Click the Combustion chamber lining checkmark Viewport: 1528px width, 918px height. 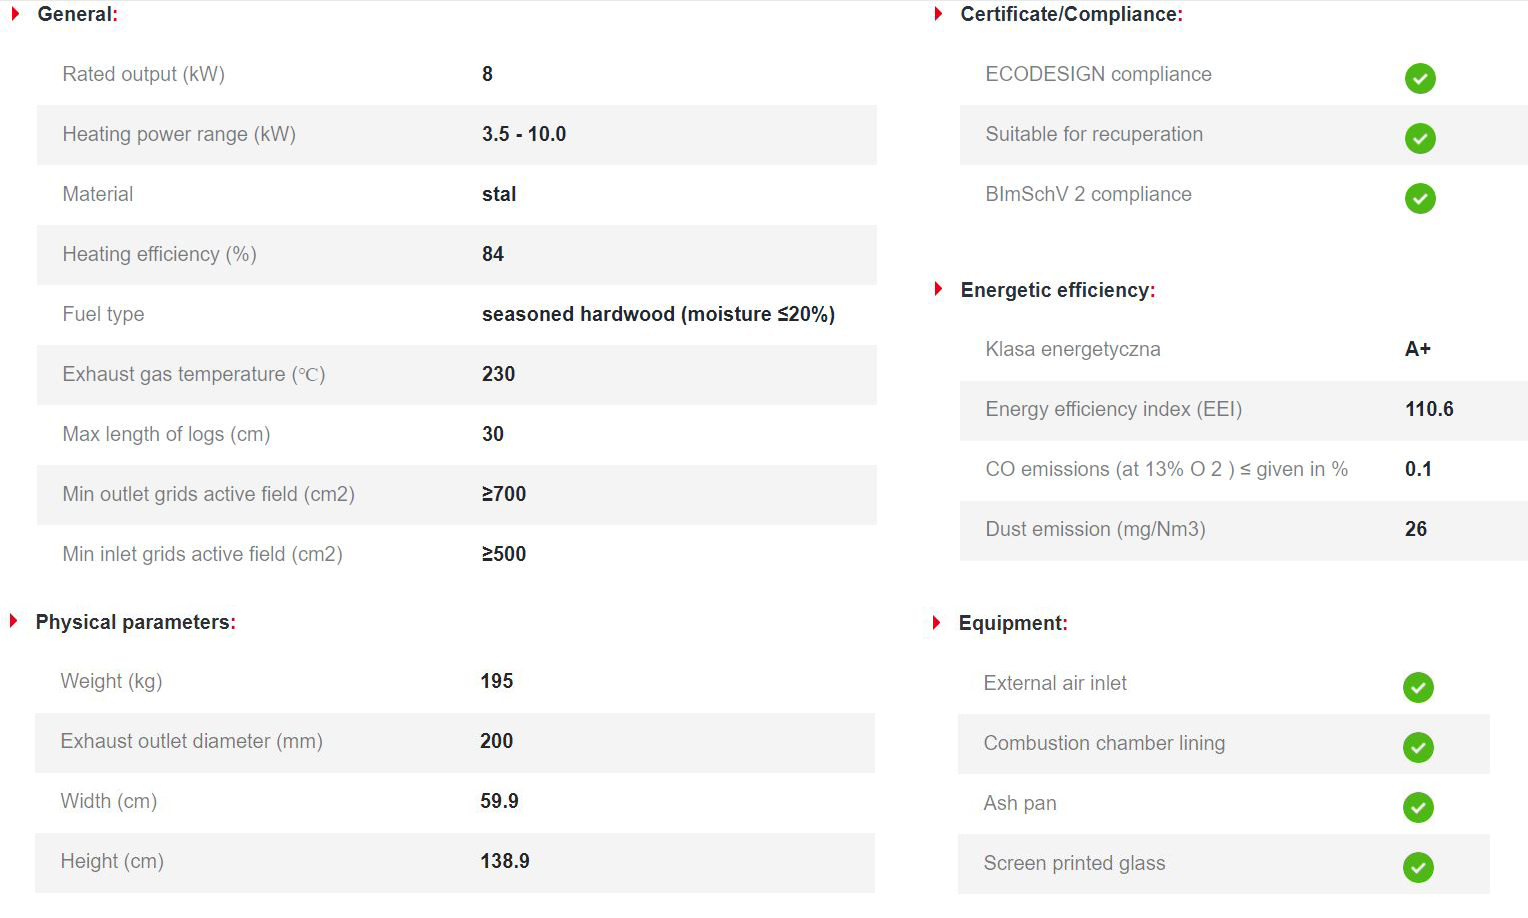point(1418,747)
